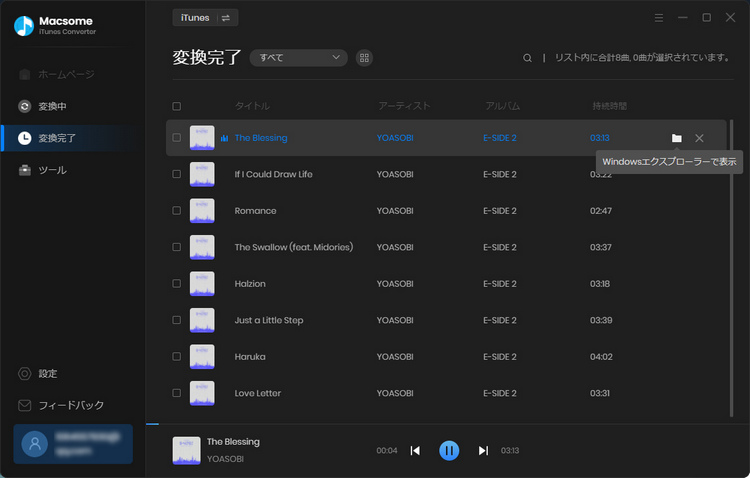Select the song title If I Could Draw Life

coord(273,175)
